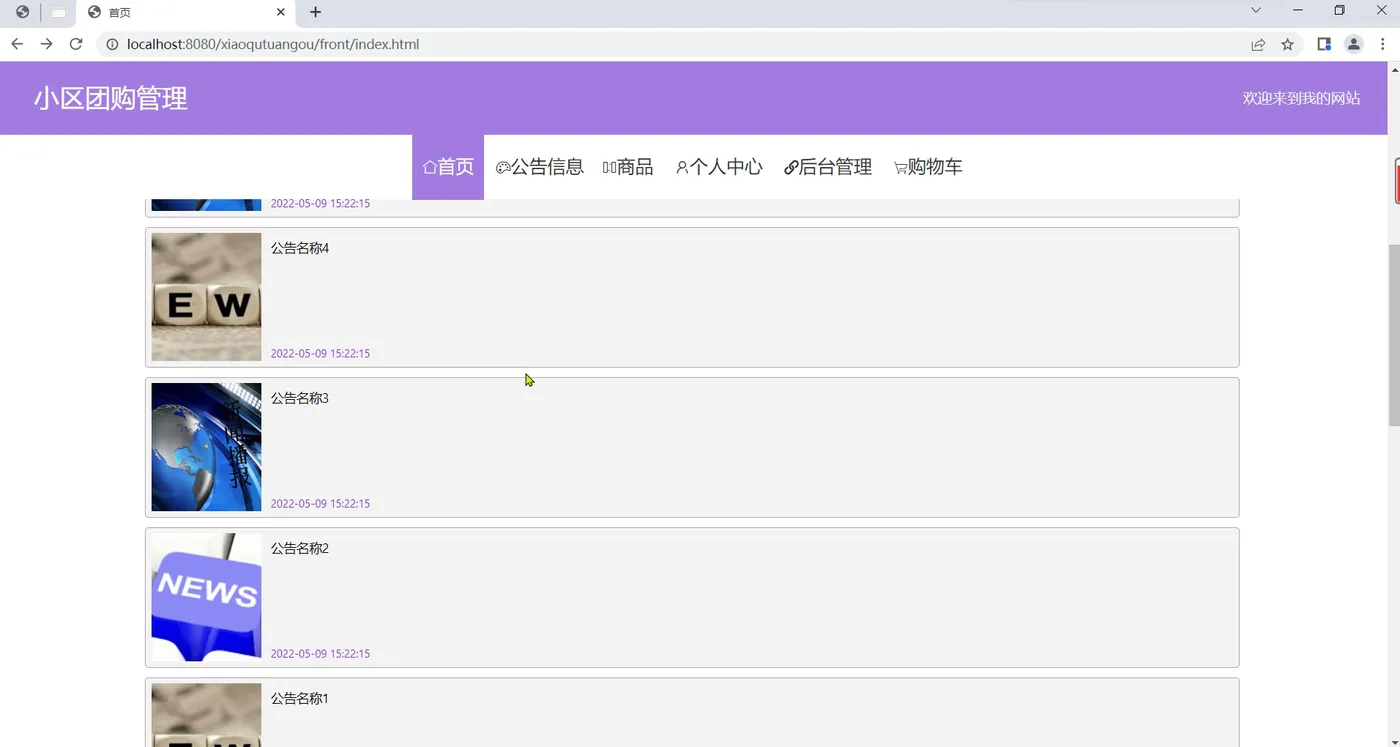Select the 首页 navigation tab
This screenshot has width=1400, height=747.
pyautogui.click(x=448, y=167)
